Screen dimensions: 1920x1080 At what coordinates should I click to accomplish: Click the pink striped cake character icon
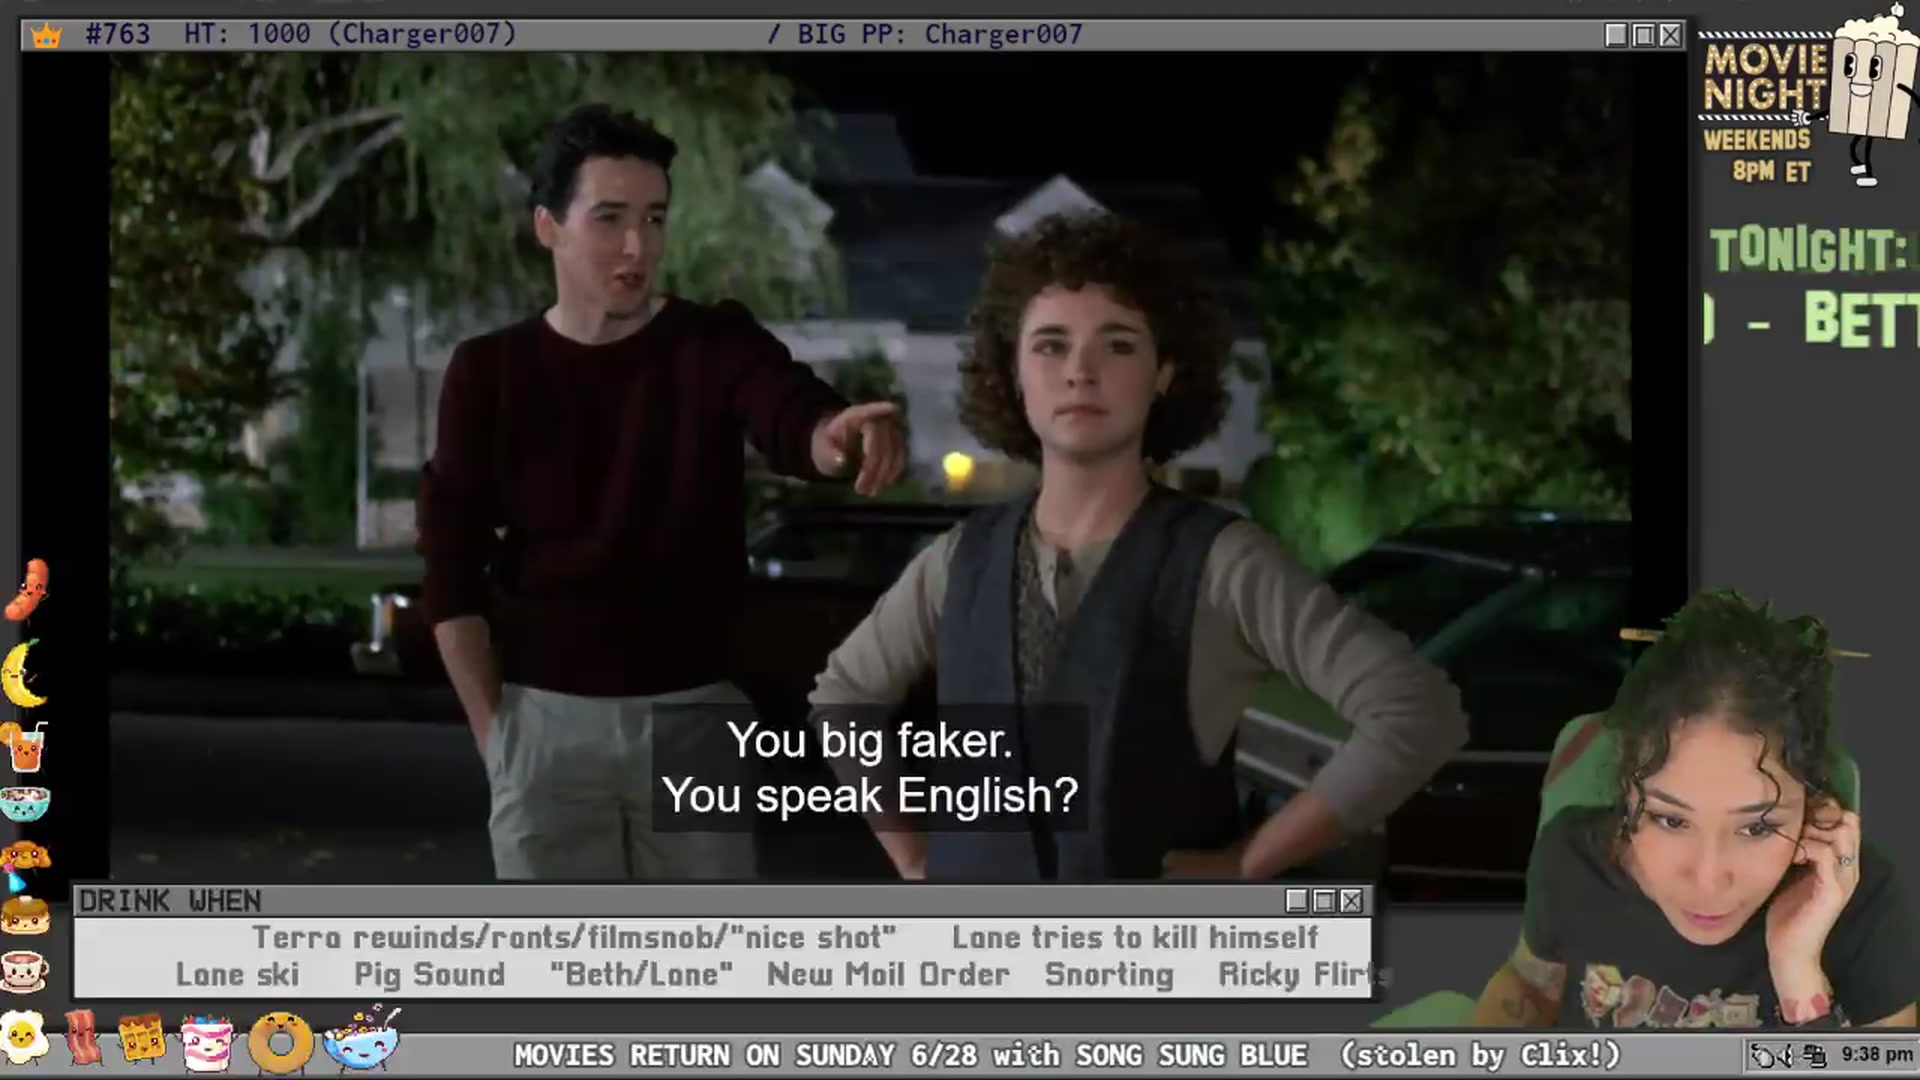pos(207,1042)
